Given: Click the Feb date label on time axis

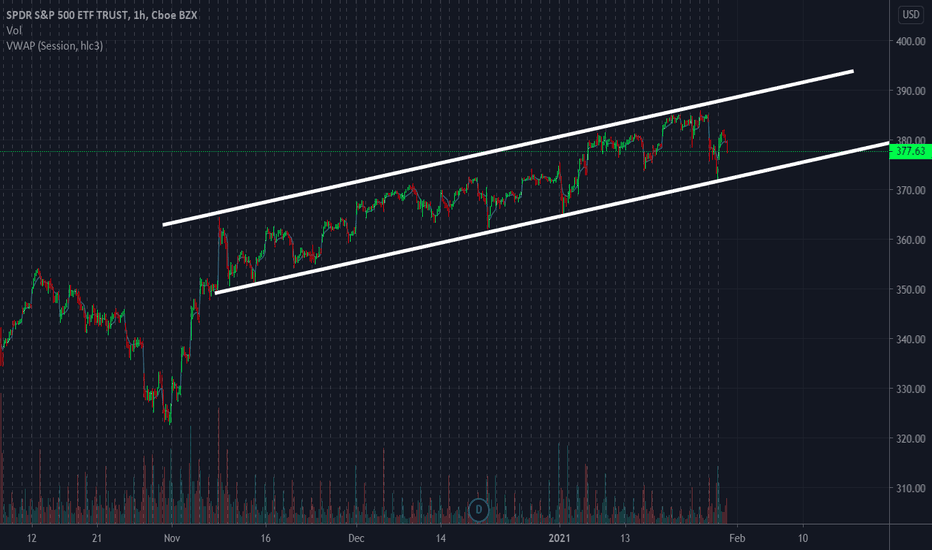Looking at the screenshot, I should click(x=736, y=538).
